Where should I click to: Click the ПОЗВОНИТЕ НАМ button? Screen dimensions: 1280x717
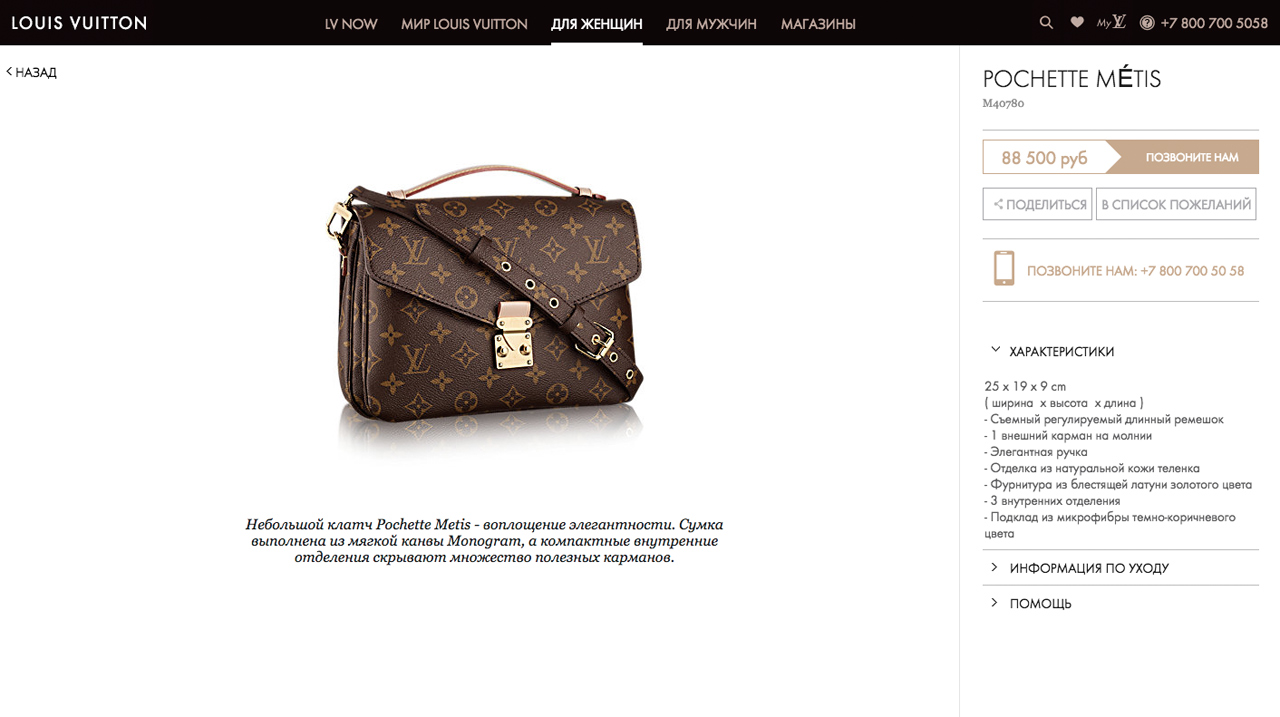click(x=1188, y=157)
